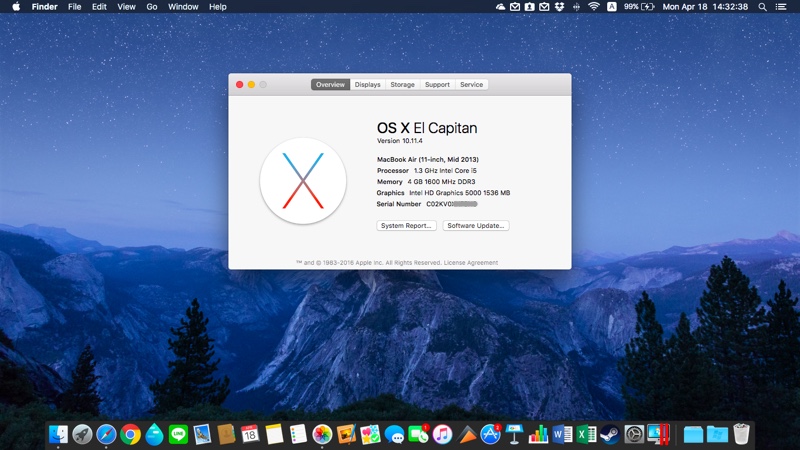Viewport: 800px width, 450px height.
Task: Open the yellow Notes icon in Dock
Action: point(274,435)
